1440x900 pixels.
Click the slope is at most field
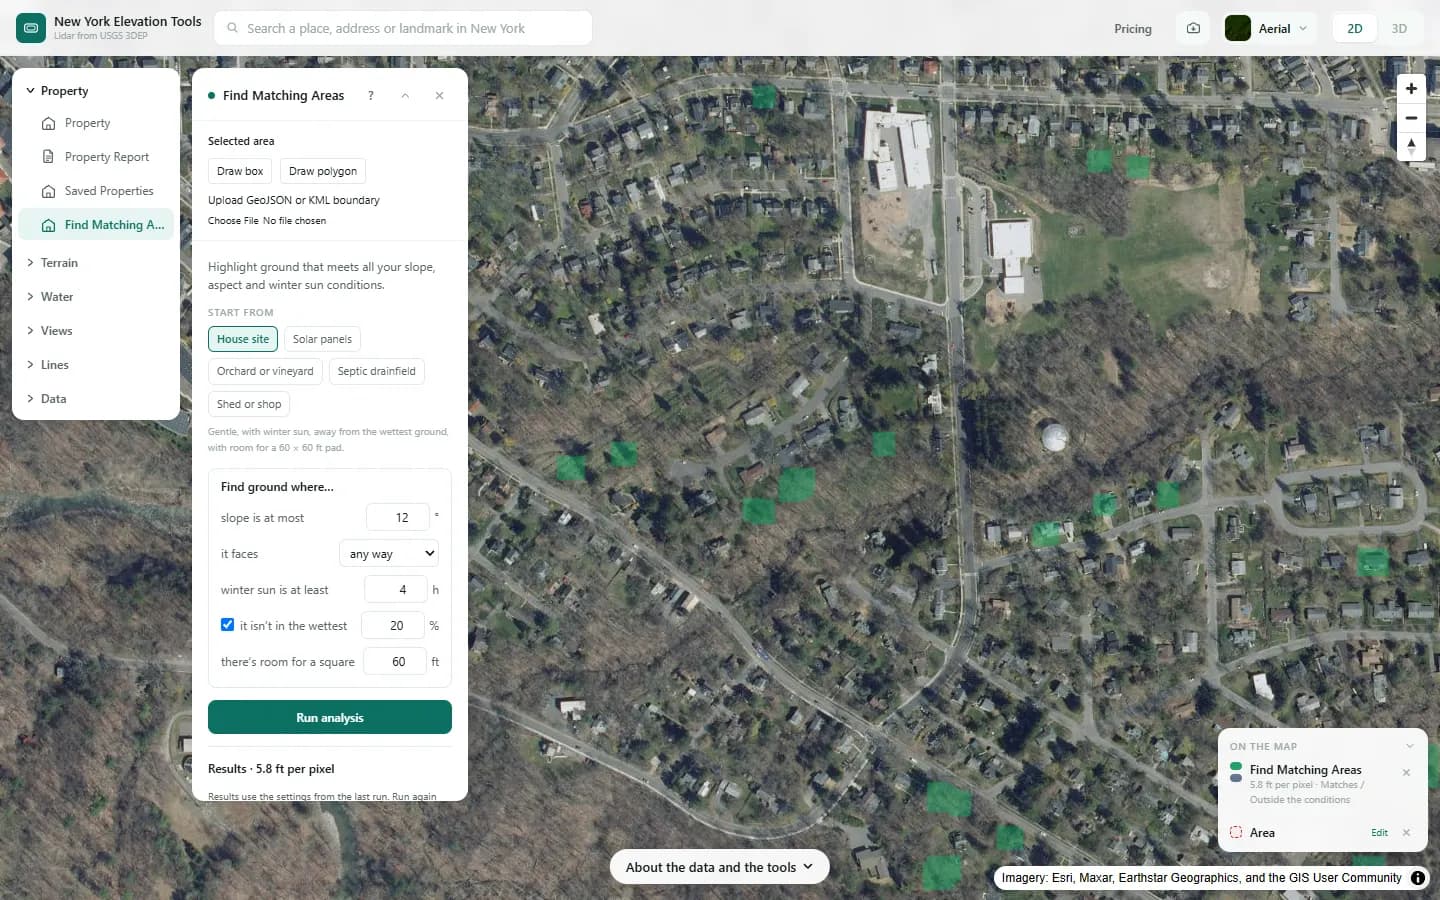[x=398, y=518]
